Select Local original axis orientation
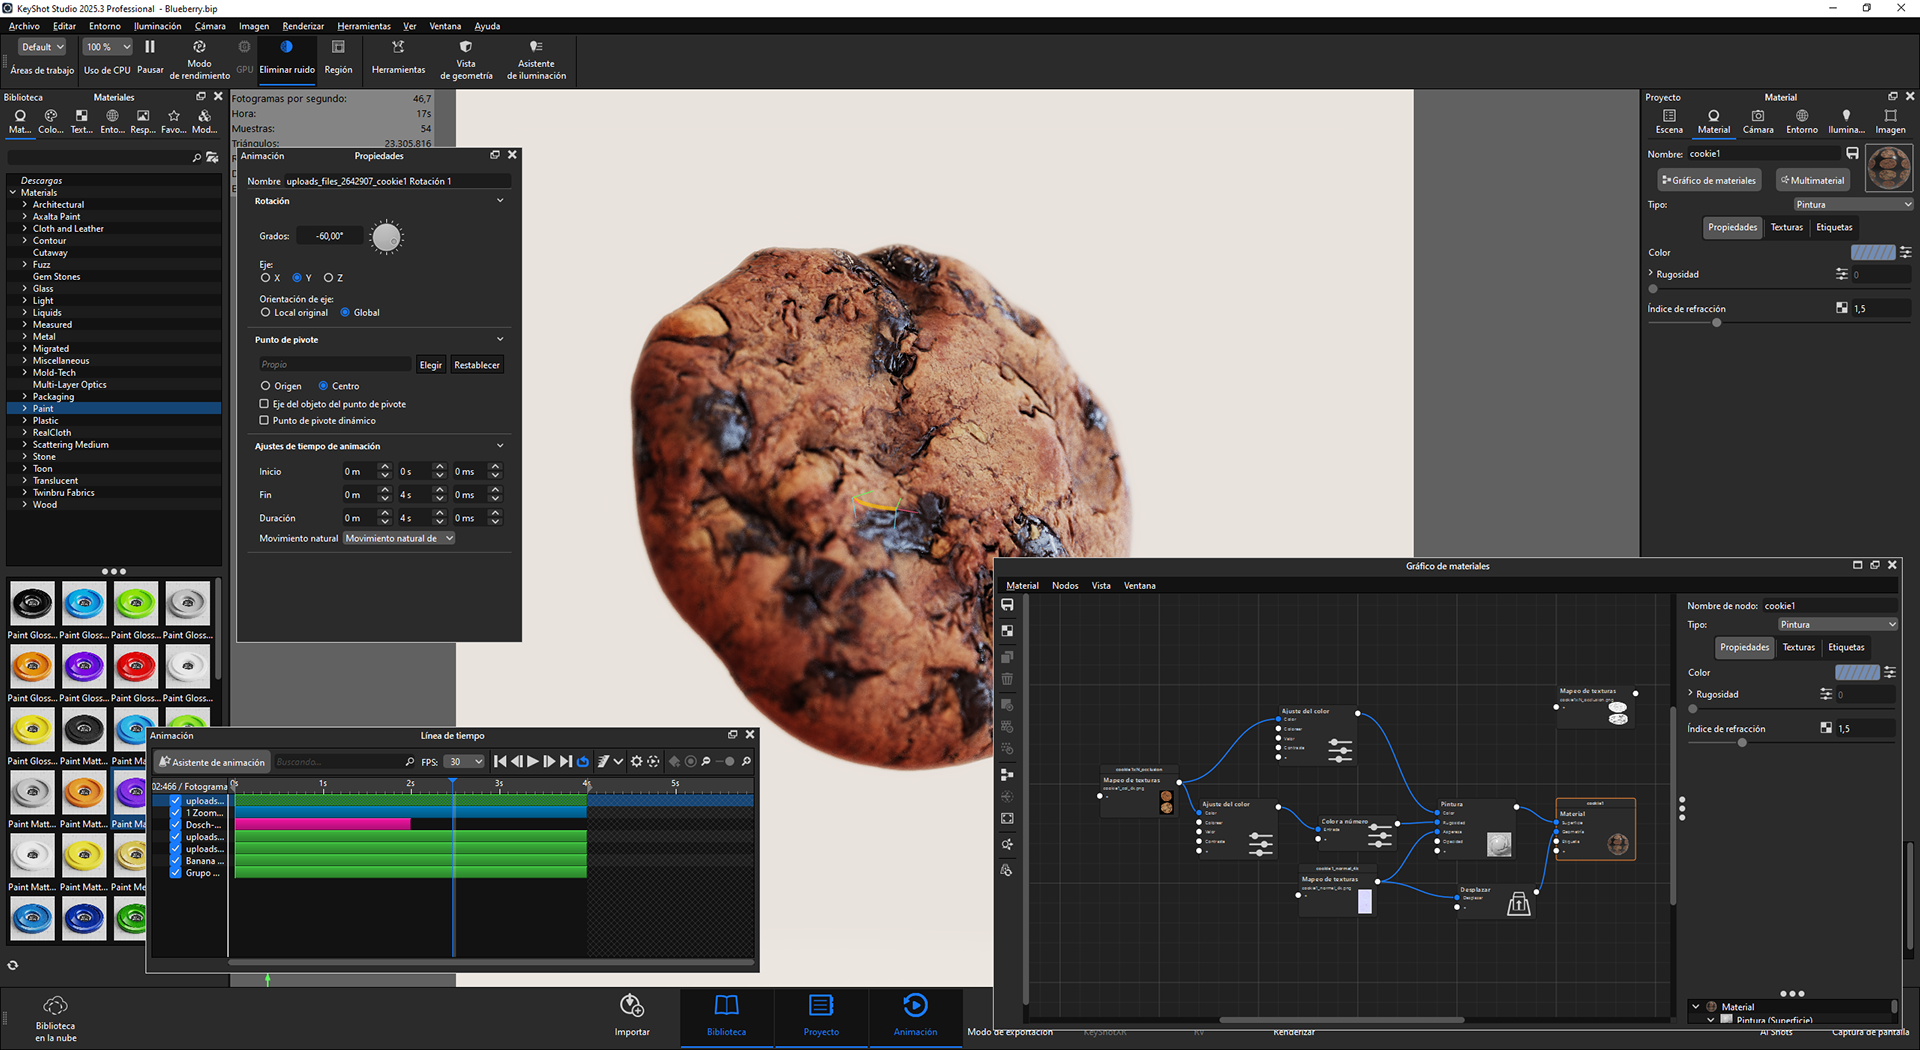The width and height of the screenshot is (1920, 1050). tap(266, 313)
